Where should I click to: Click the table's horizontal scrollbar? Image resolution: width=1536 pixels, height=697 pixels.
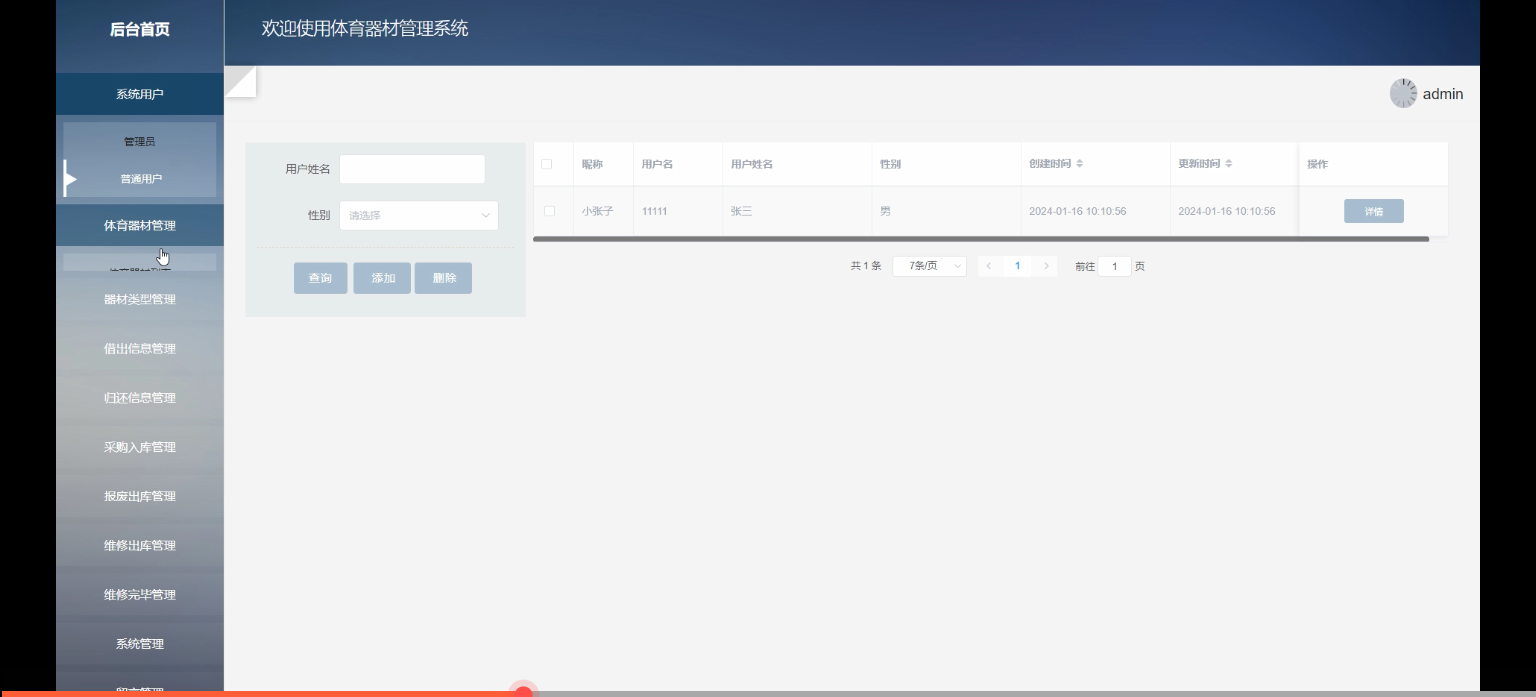(x=981, y=239)
